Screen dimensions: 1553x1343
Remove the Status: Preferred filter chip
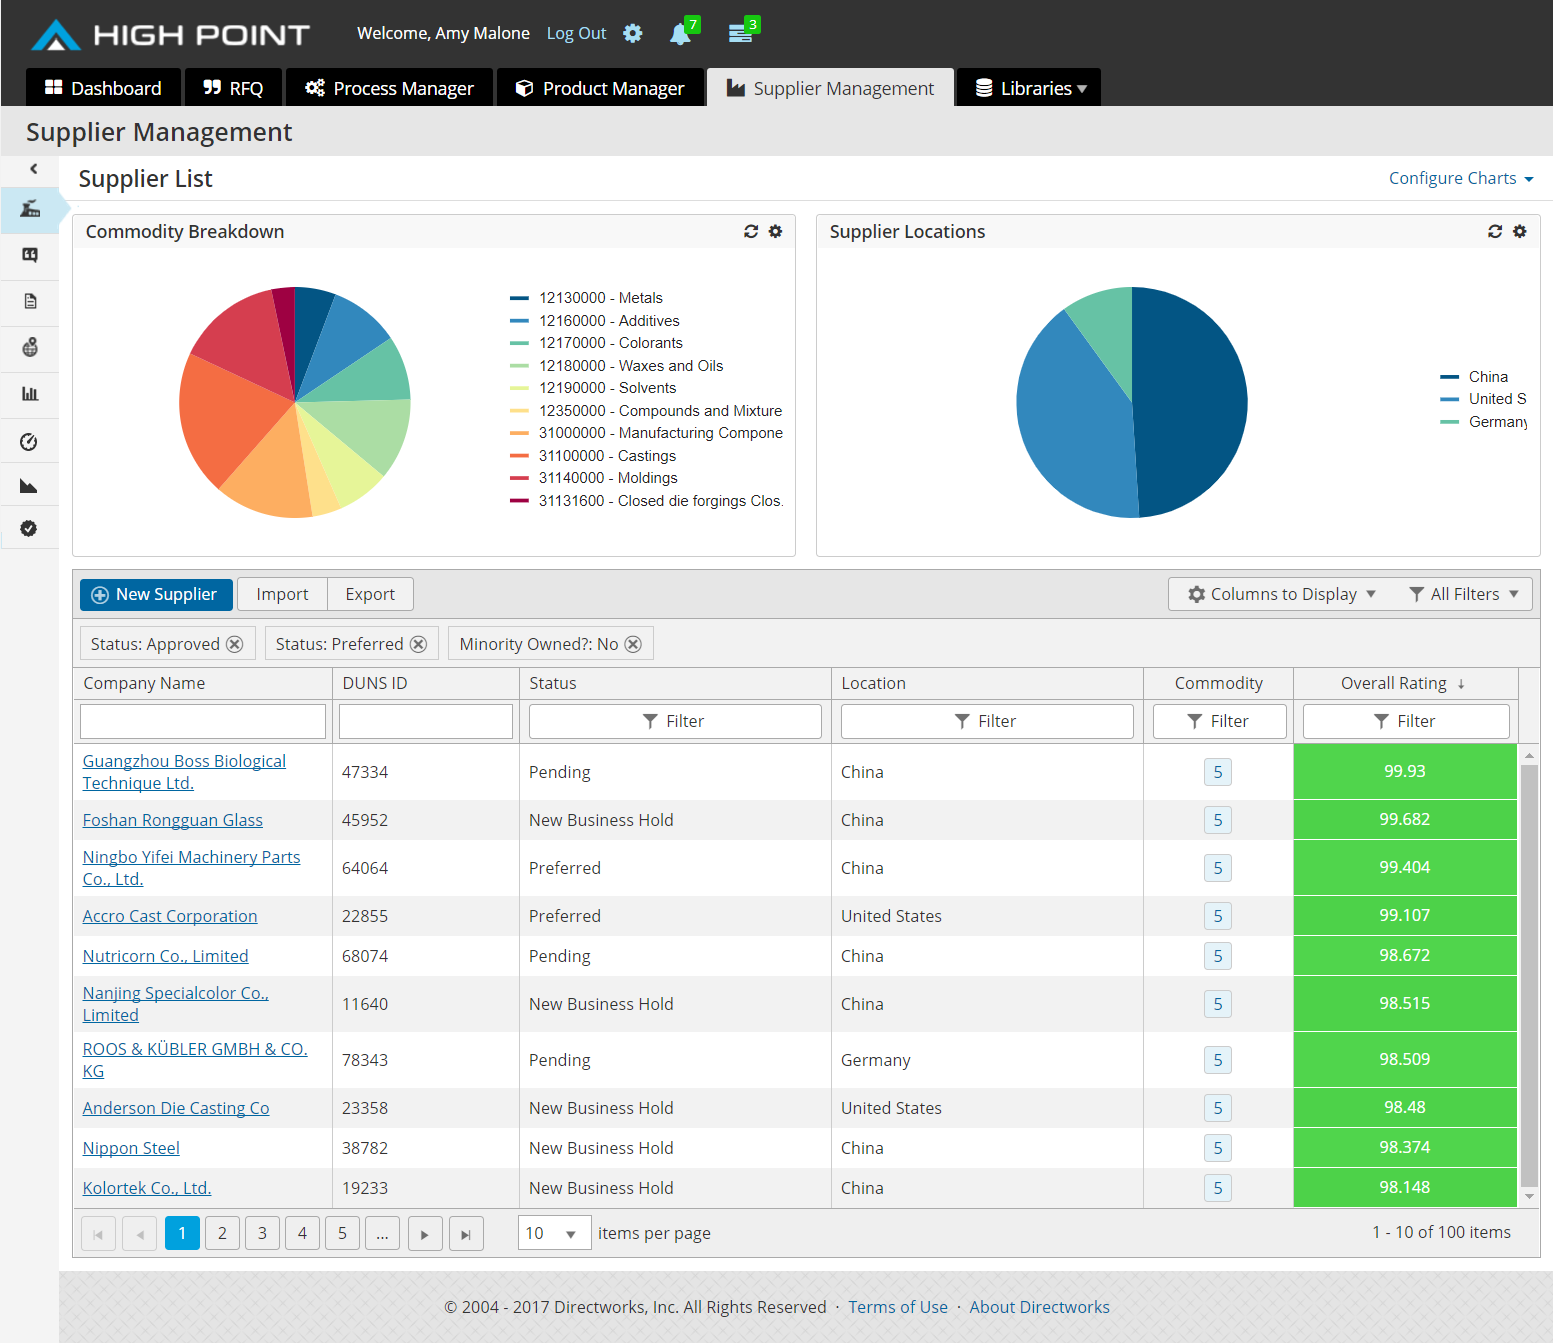(419, 644)
